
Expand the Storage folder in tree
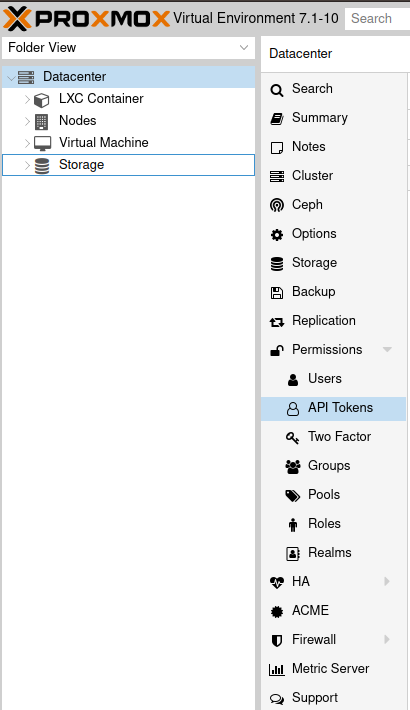(27, 165)
